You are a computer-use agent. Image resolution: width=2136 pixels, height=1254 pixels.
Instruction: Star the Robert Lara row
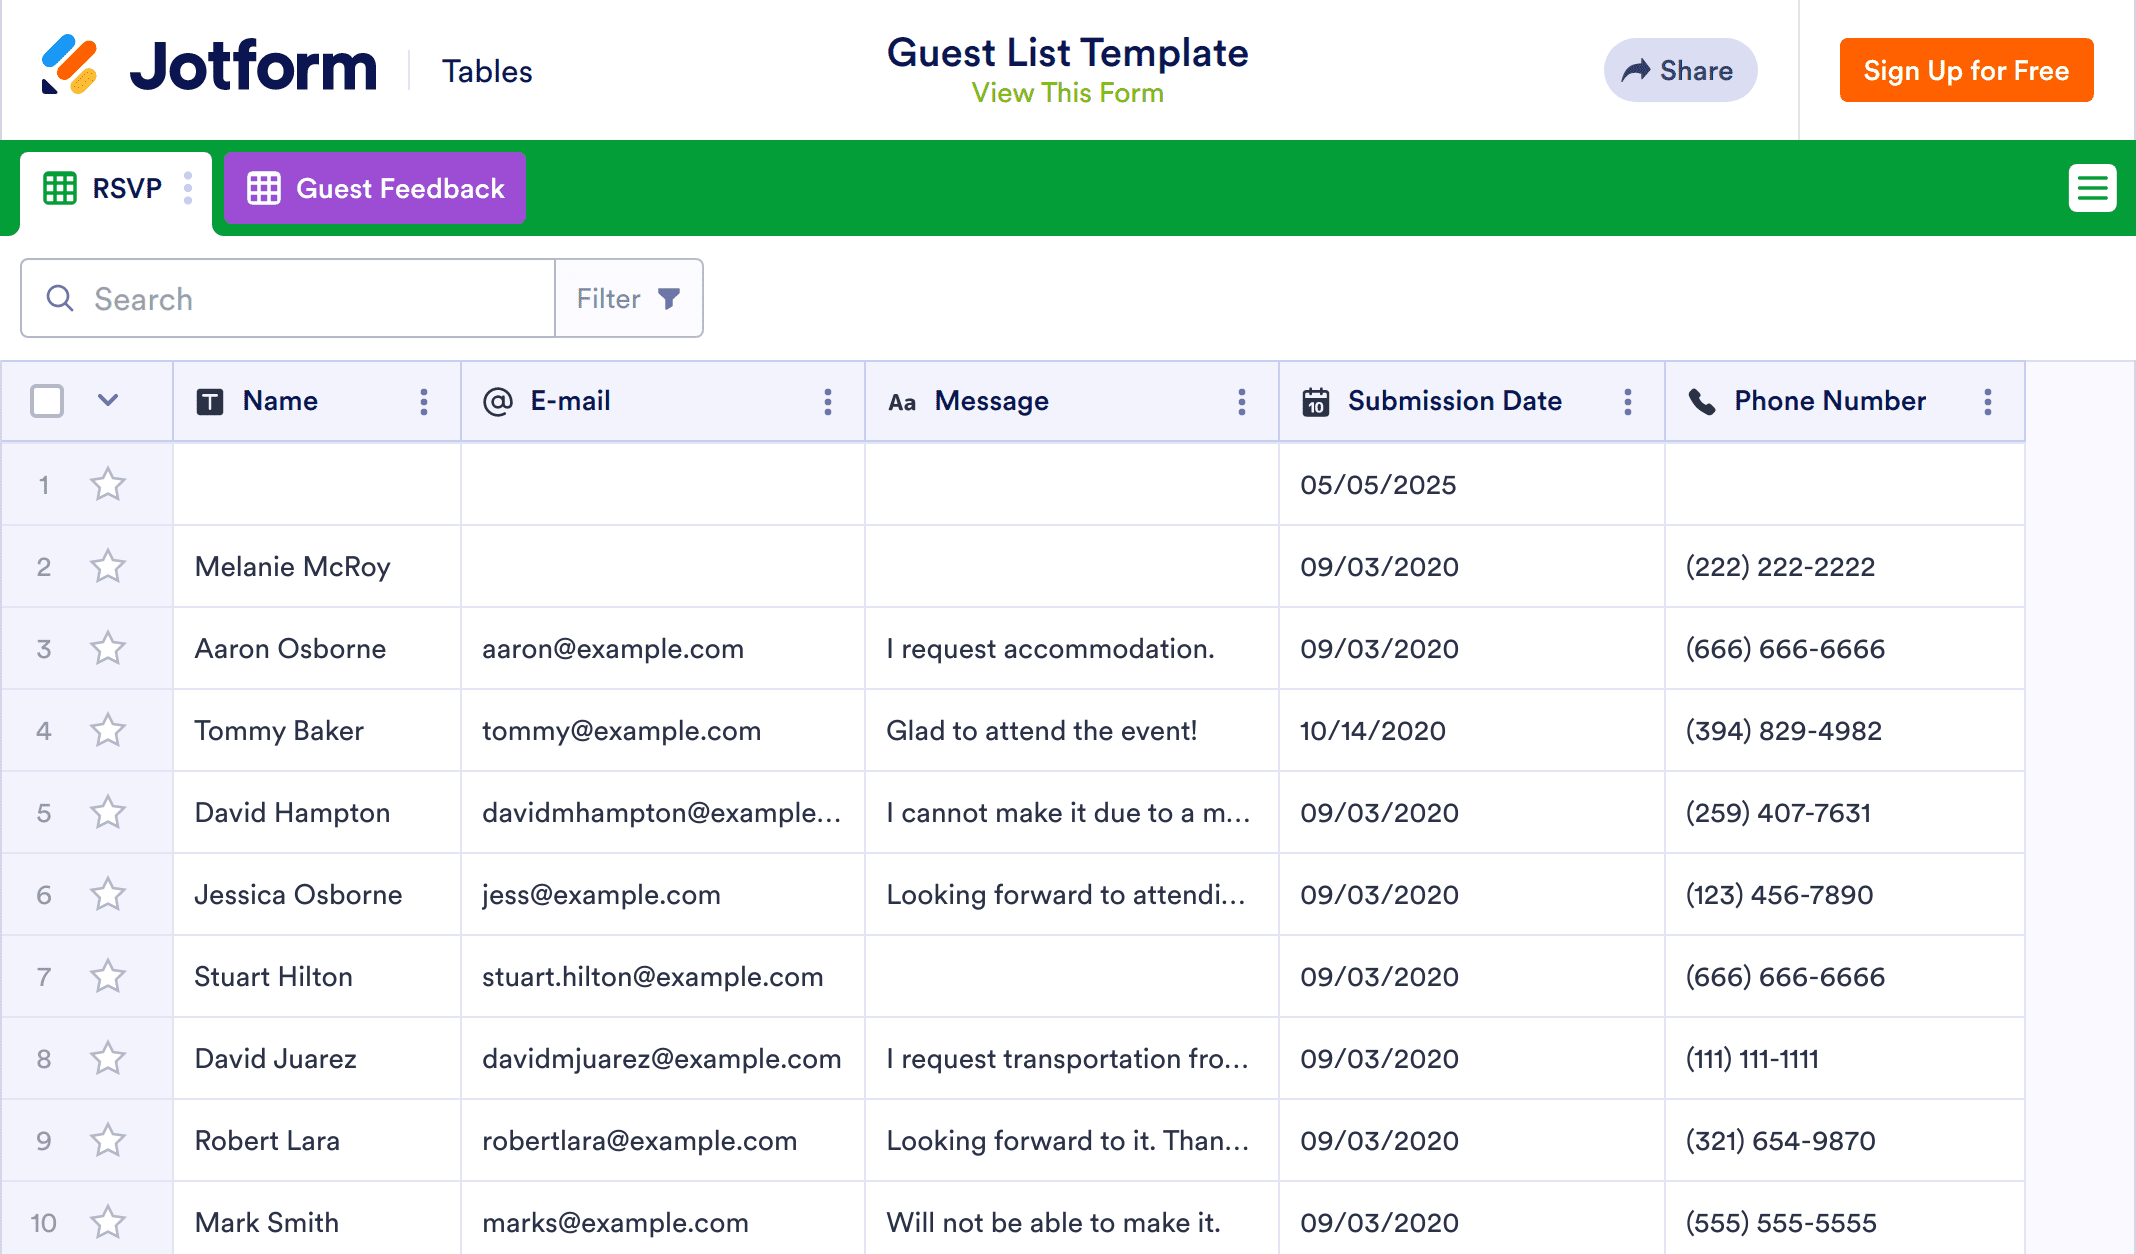click(108, 1141)
